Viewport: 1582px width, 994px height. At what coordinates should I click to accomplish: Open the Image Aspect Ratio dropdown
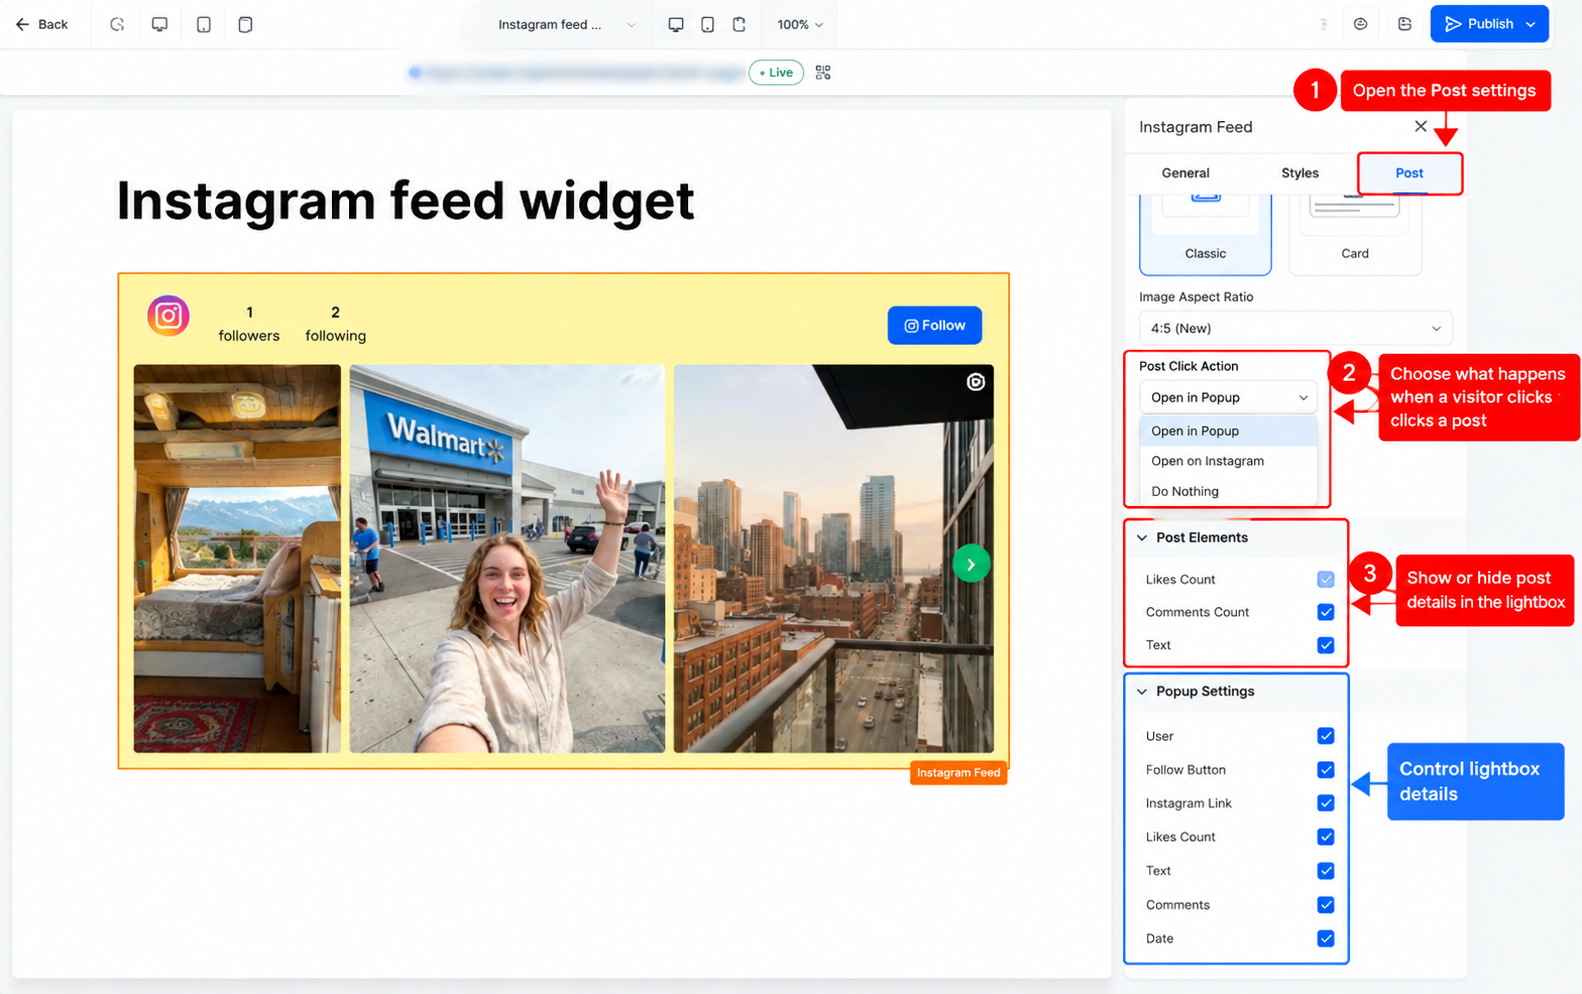coord(1295,328)
